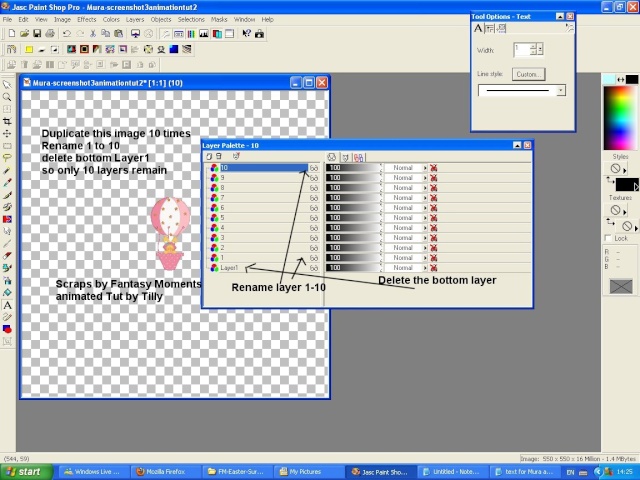
Task: Toggle lock transparency icon for layer 10
Action: click(x=433, y=168)
